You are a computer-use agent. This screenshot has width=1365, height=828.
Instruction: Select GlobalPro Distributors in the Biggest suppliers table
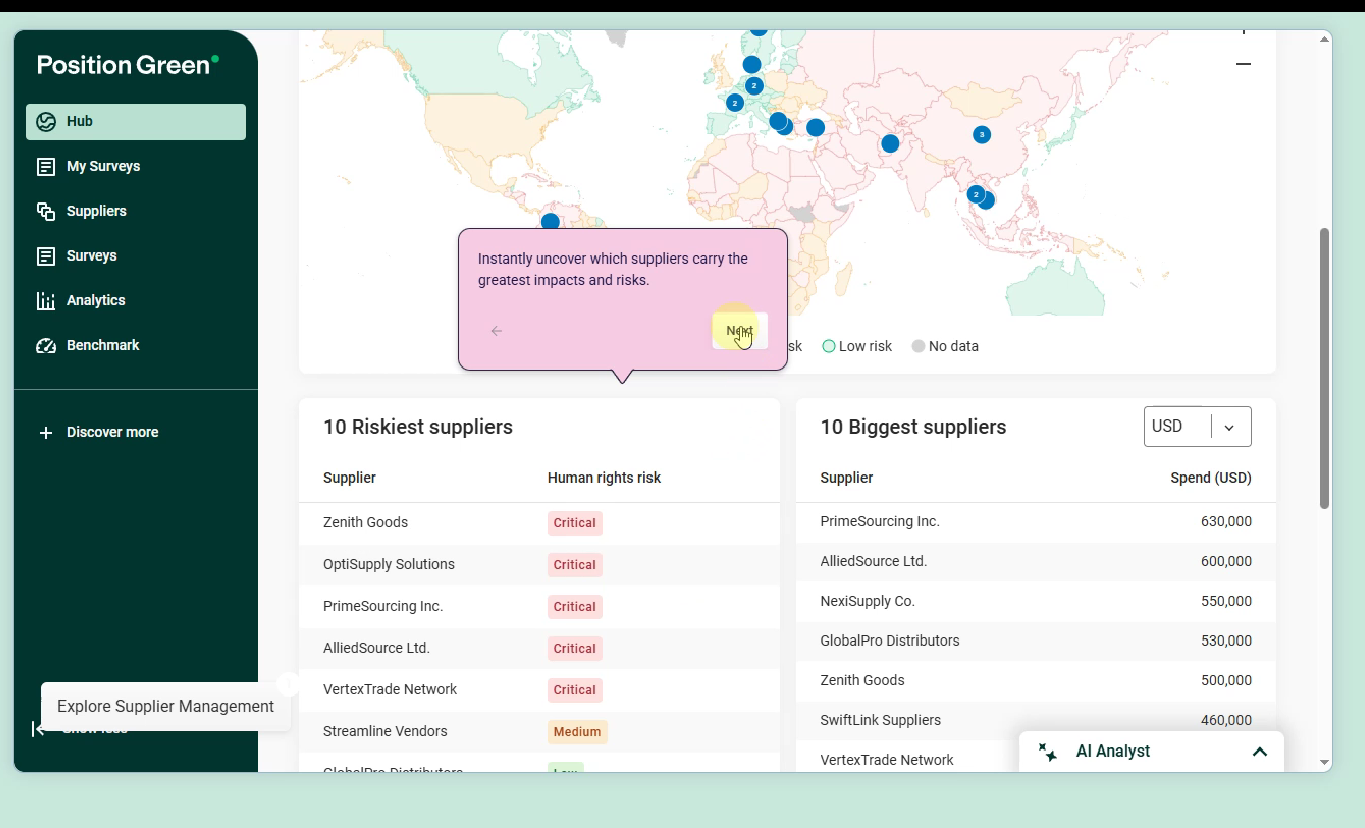(890, 641)
